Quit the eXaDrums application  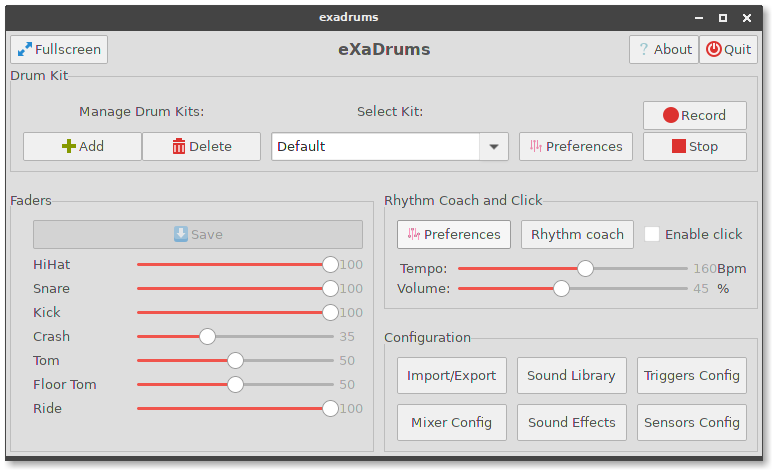(728, 49)
